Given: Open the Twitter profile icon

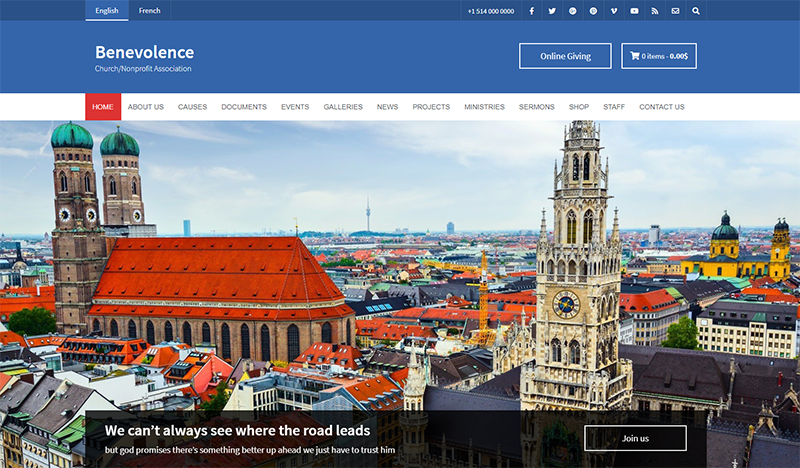Looking at the screenshot, I should click(552, 11).
